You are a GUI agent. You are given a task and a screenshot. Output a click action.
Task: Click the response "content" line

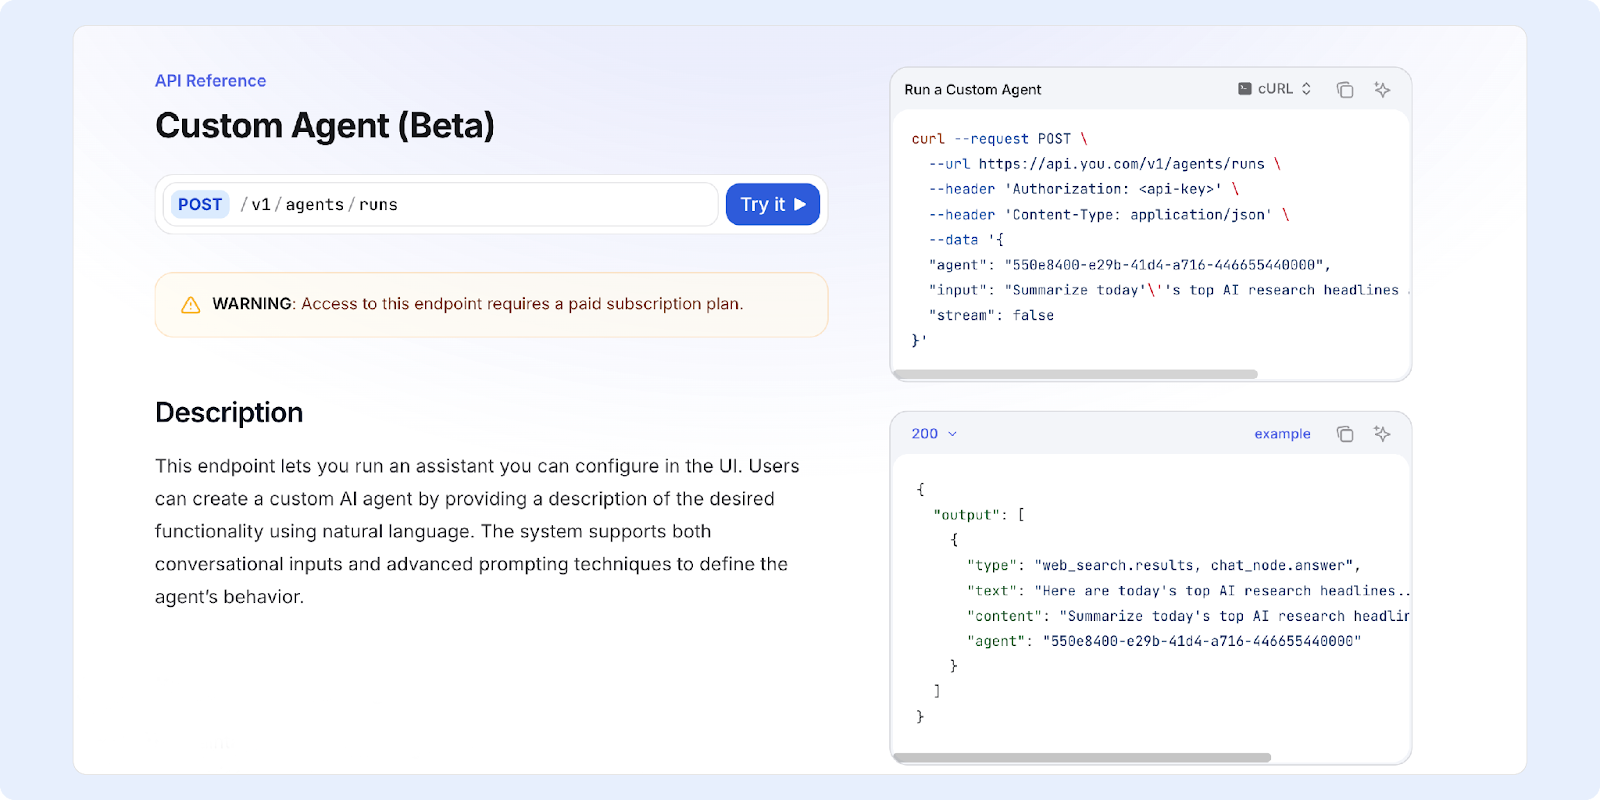1188,616
